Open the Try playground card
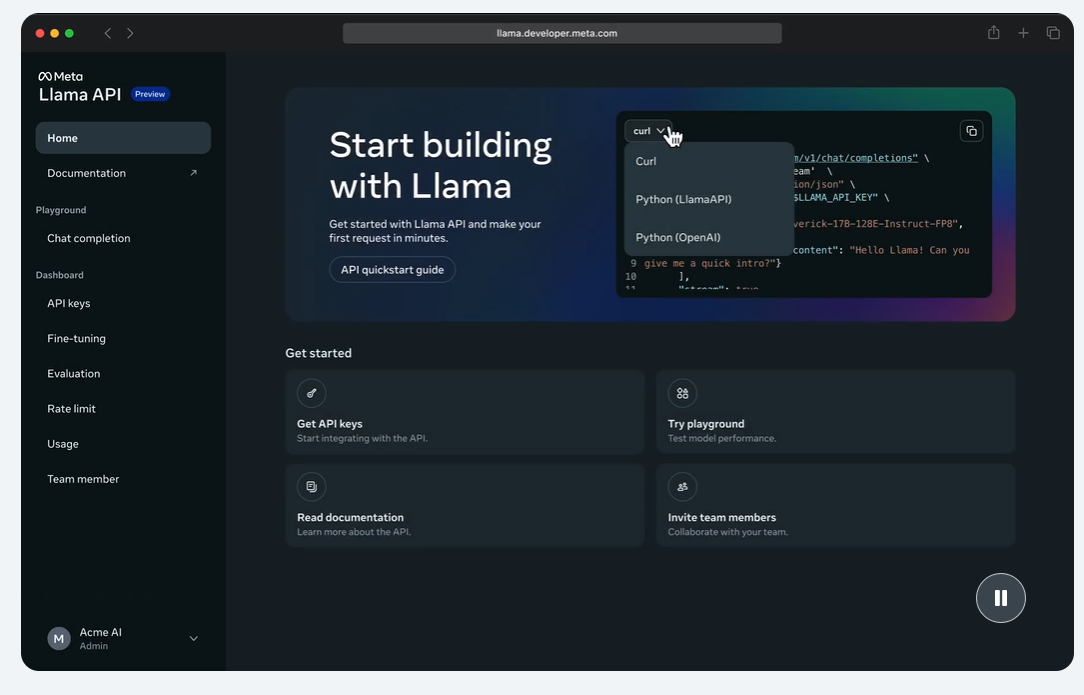The width and height of the screenshot is (1084, 695). coord(835,412)
